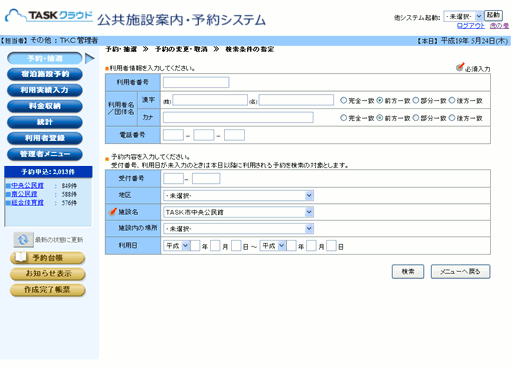Viewport: 512px width, 366px height.
Task: Open the 予約・抽選 menu
Action: pos(45,58)
